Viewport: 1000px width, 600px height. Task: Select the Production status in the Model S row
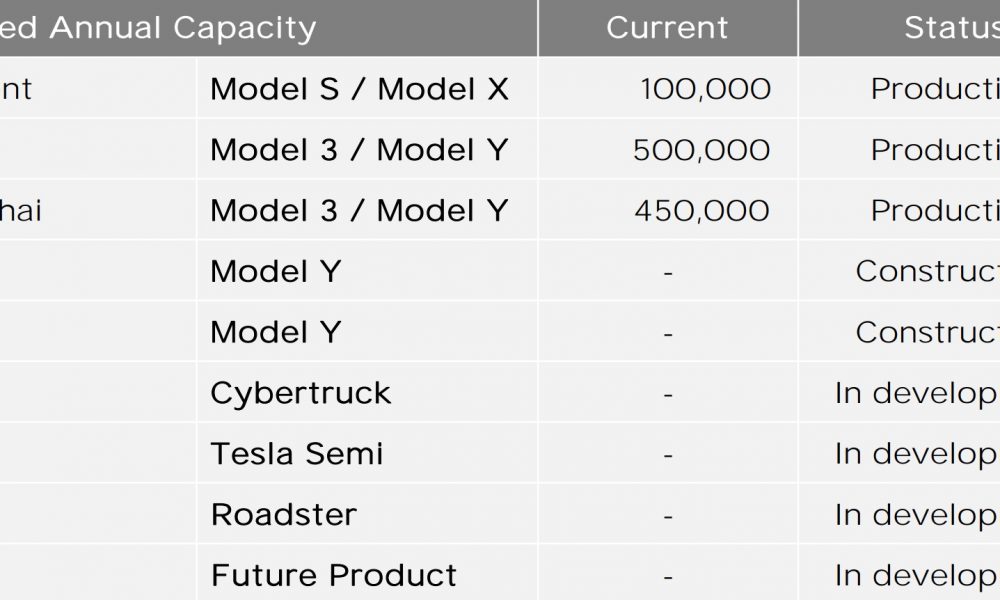tap(935, 89)
